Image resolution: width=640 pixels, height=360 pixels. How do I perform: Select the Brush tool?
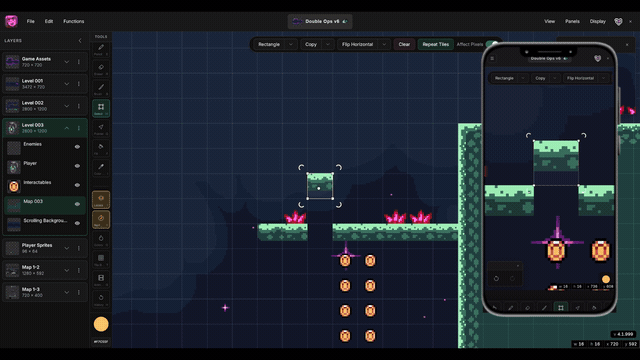click(x=101, y=89)
